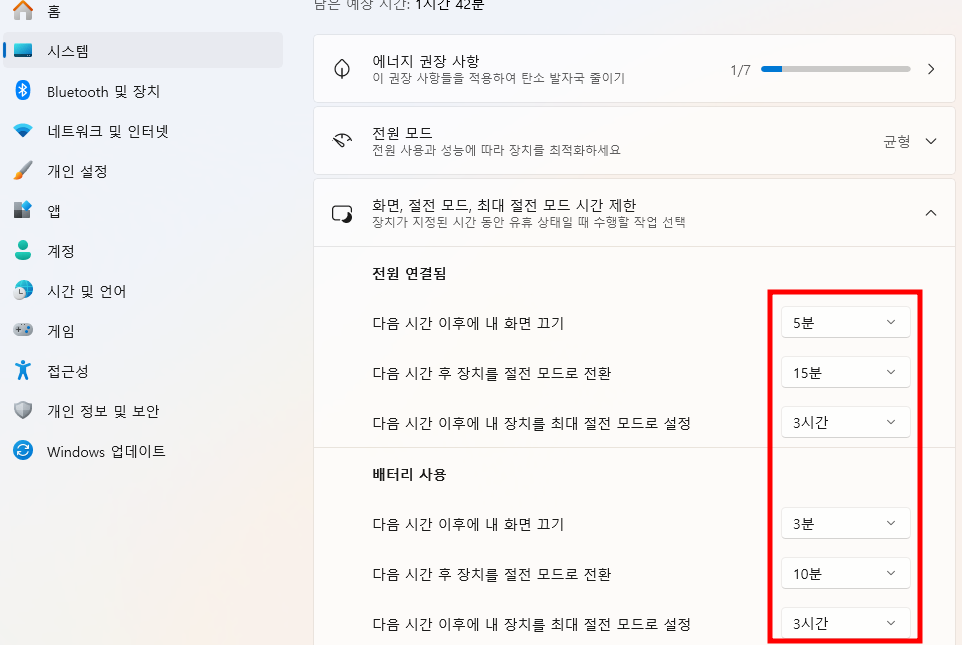Screen dimensions: 962x645
Task: Click 전원 모드 title text
Action: [x=402, y=133]
